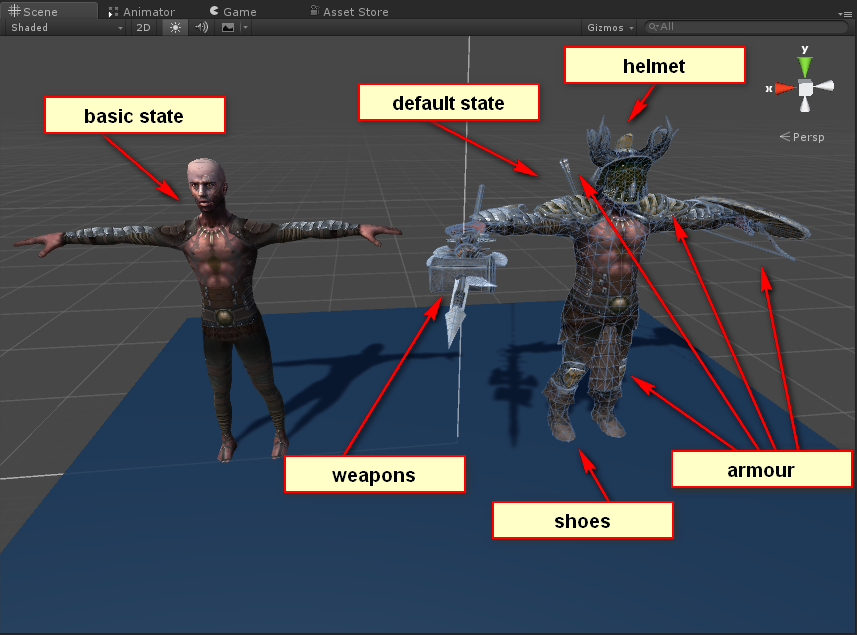Toggle 2D view mode
The height and width of the screenshot is (635, 857).
pos(142,27)
